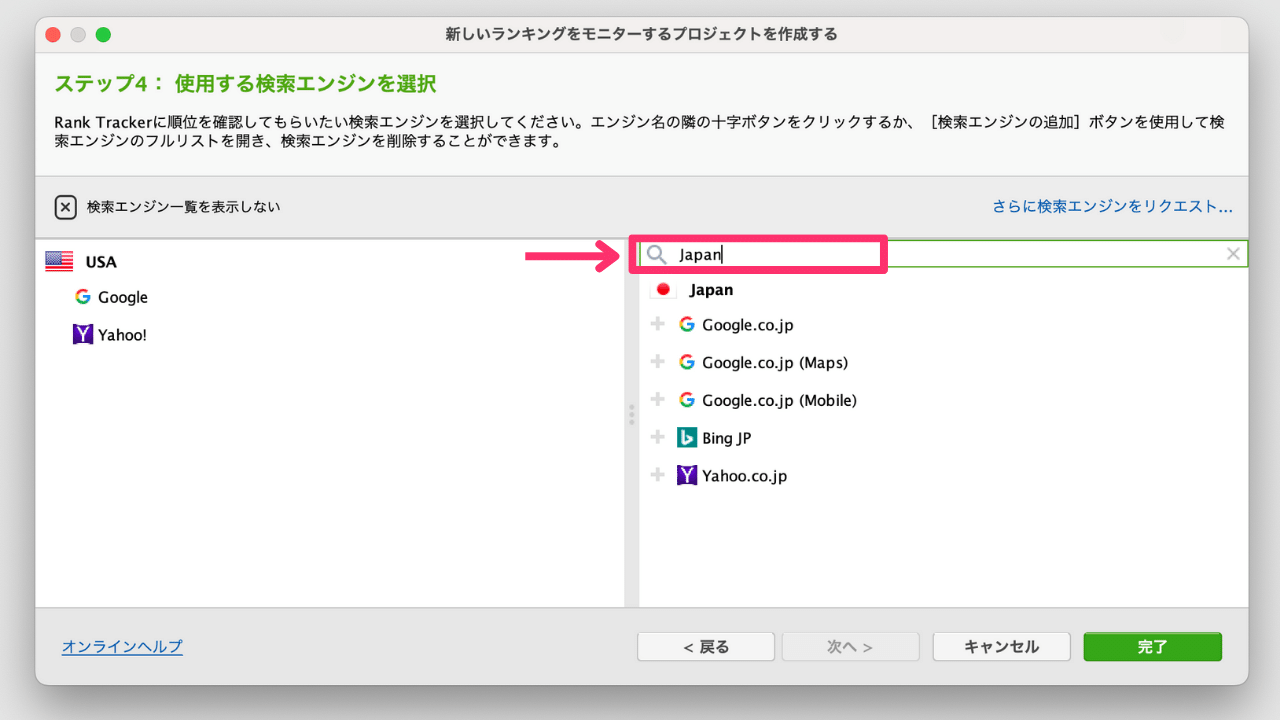Click the yellow minimize window button
The height and width of the screenshot is (720, 1280).
[78, 34]
